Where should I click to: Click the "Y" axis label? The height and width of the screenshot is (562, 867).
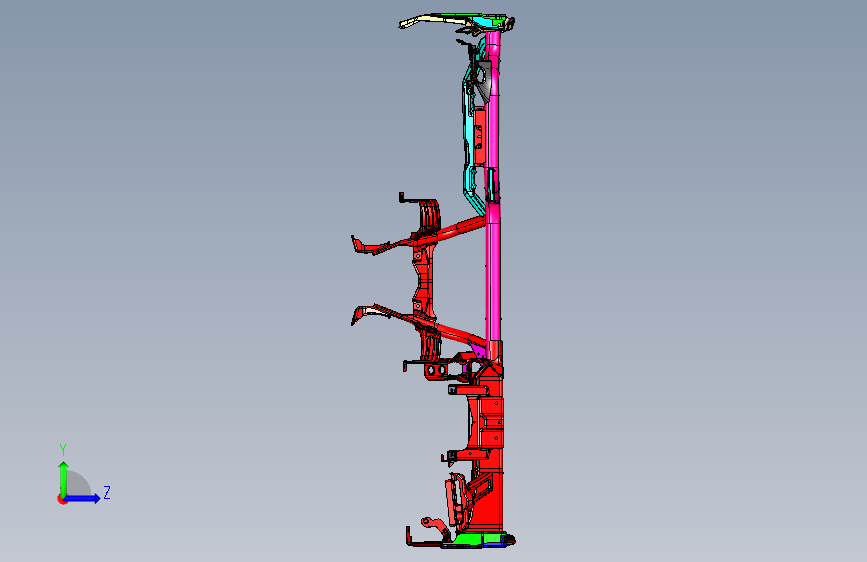[63, 450]
